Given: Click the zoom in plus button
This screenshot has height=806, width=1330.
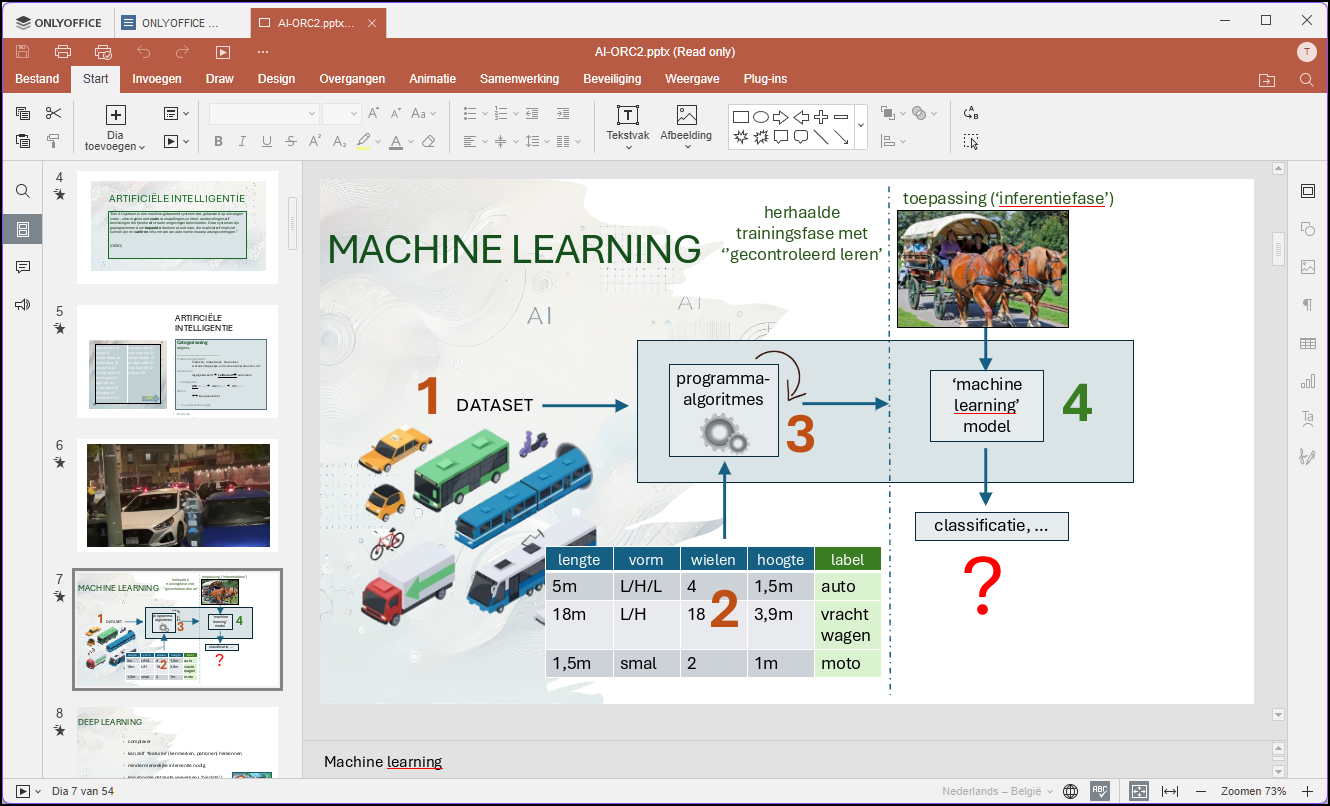Looking at the screenshot, I should pos(1306,791).
